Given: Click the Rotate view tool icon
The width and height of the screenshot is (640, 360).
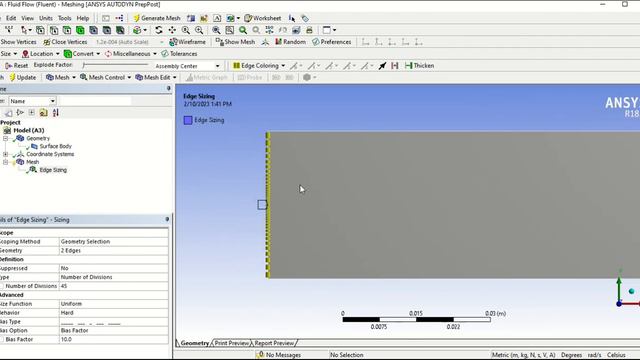Looking at the screenshot, I should pos(159,30).
